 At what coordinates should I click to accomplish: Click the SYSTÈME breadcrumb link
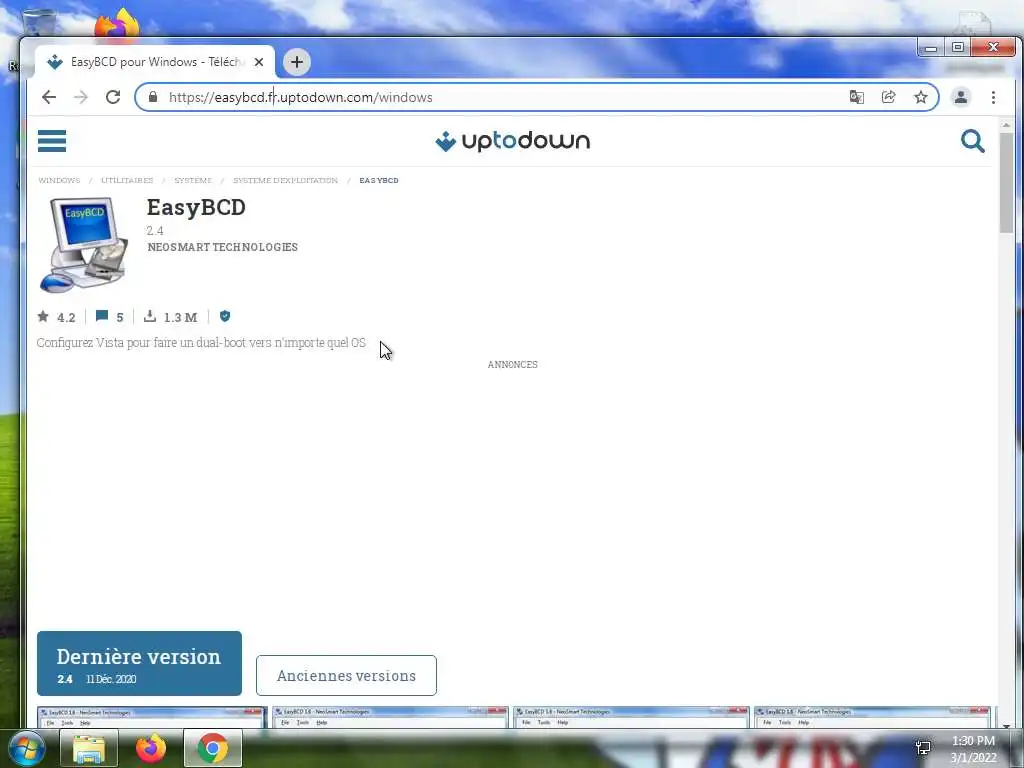coord(193,180)
